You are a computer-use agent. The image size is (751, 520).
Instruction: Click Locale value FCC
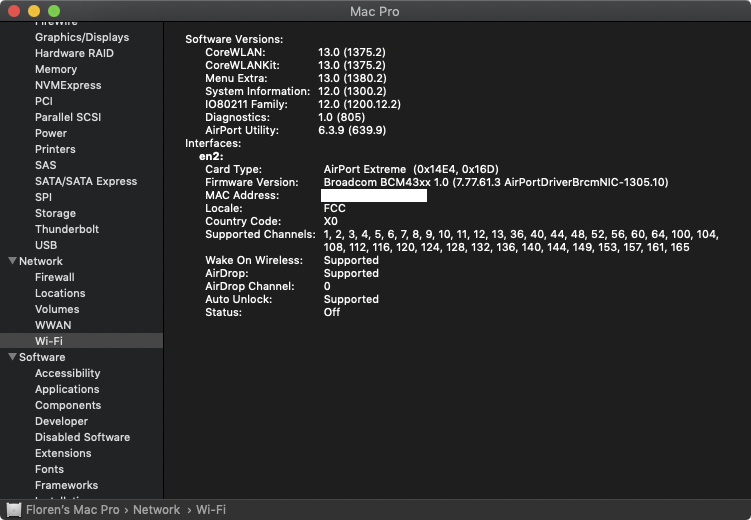pyautogui.click(x=334, y=208)
